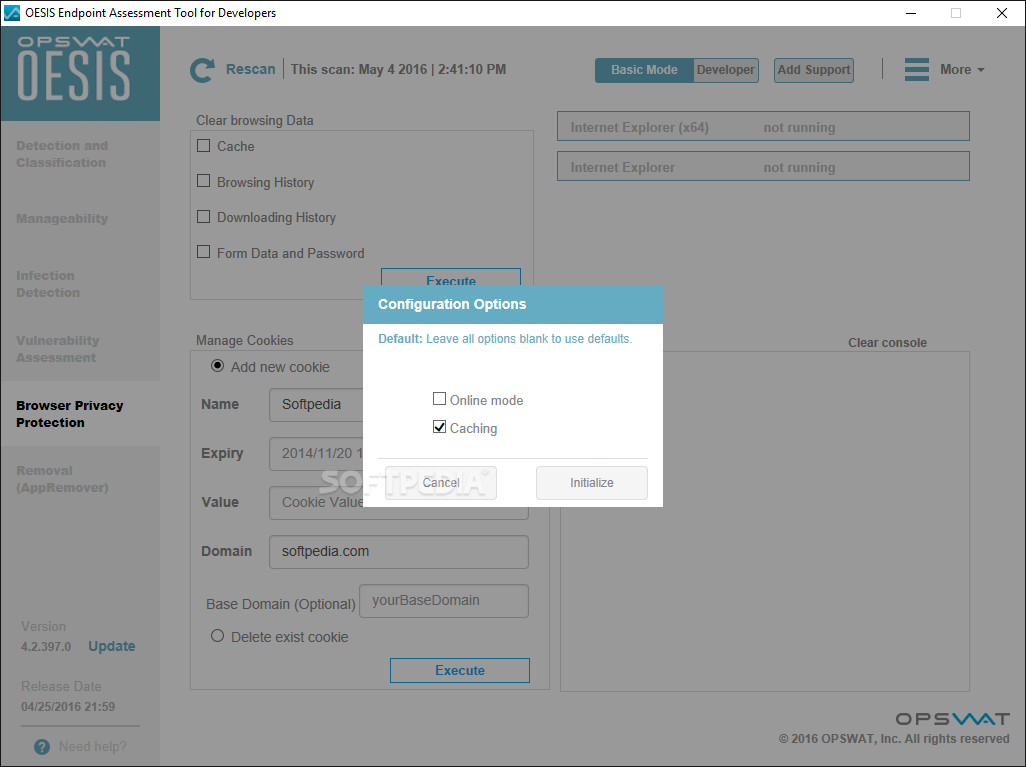
Task: Click the OPSWAT footer logo
Action: (x=952, y=719)
